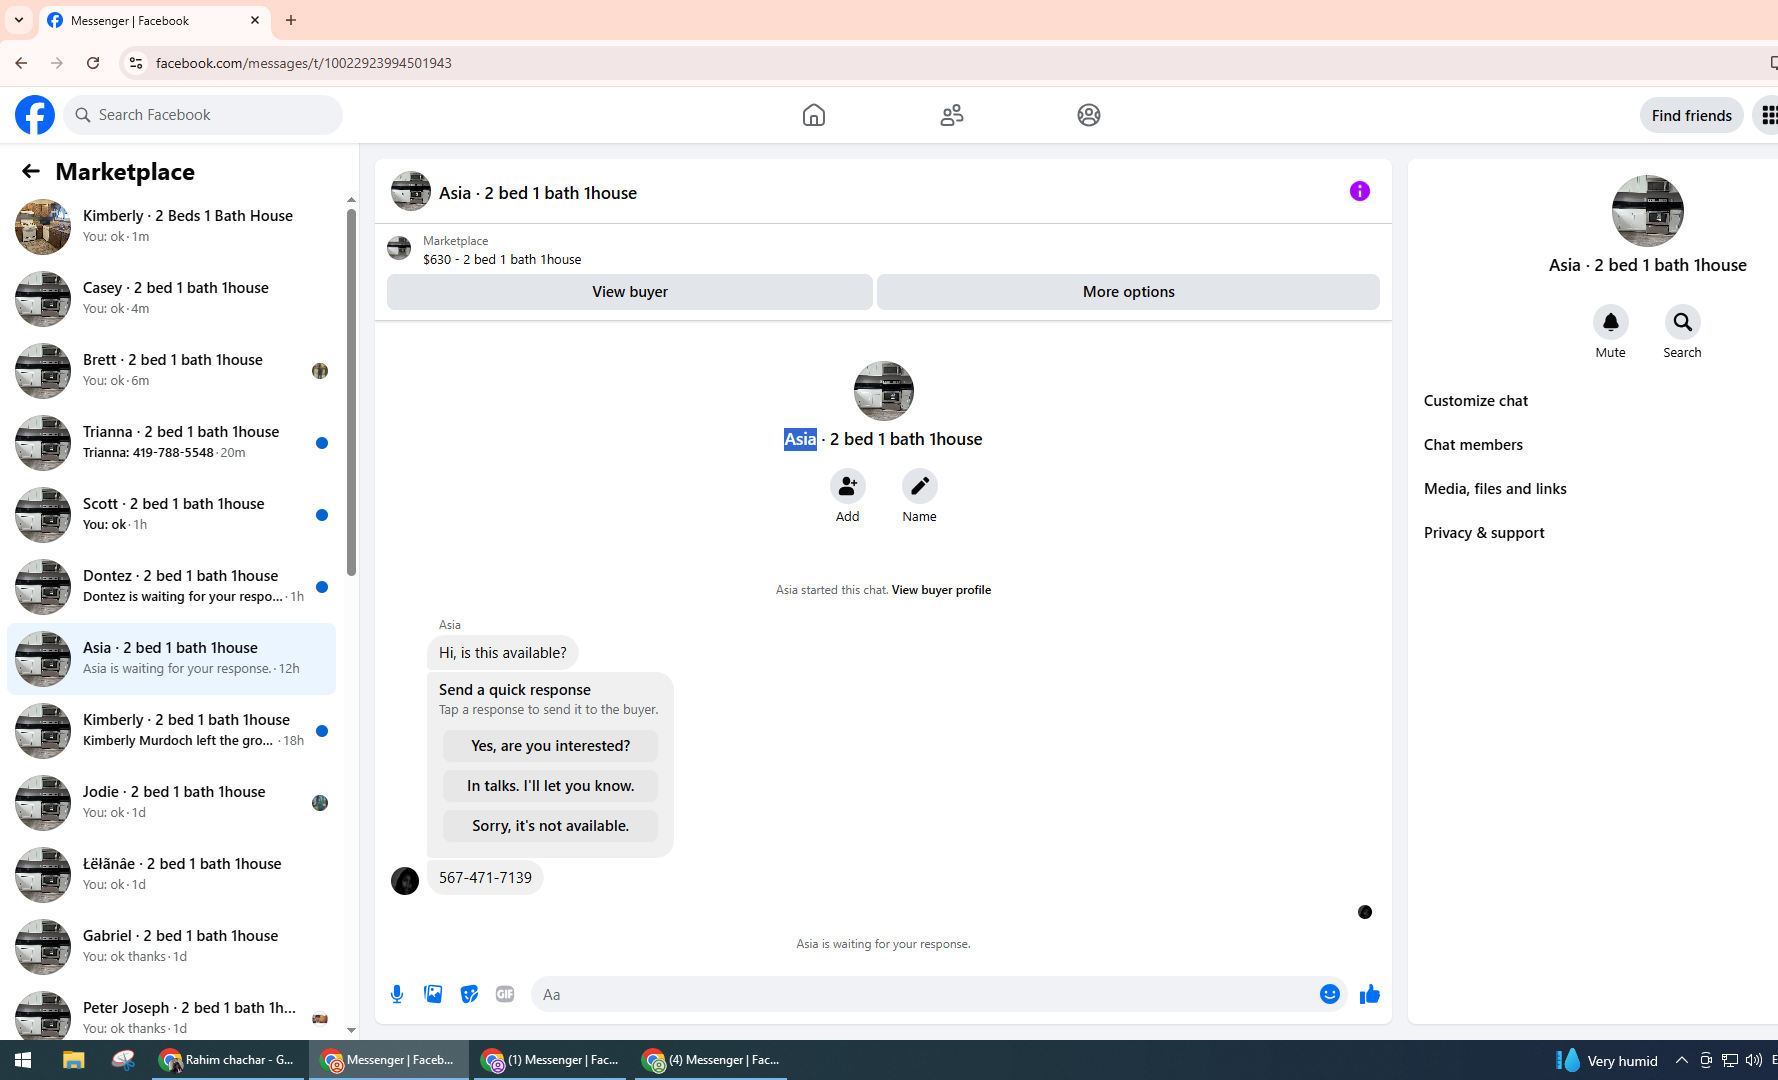The height and width of the screenshot is (1080, 1778).
Task: Open conversation information purple icon
Action: point(1360,191)
